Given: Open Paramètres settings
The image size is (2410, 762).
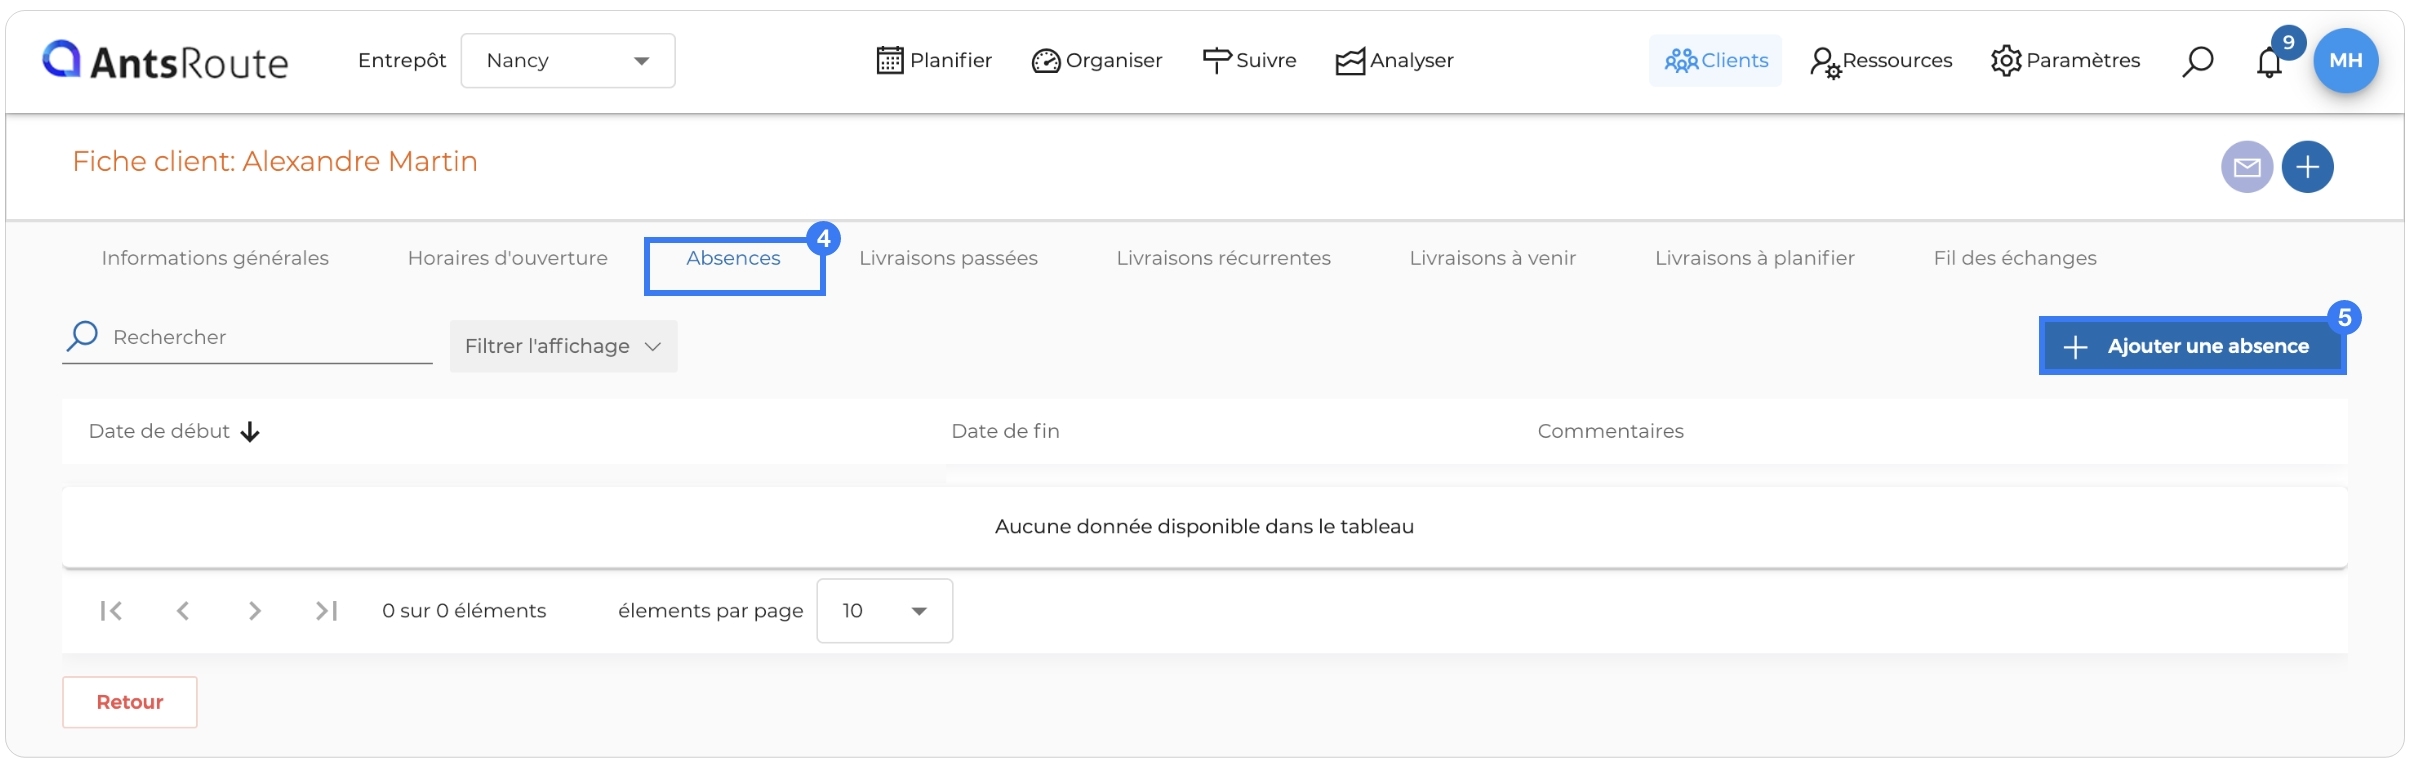Looking at the screenshot, I should (x=2065, y=61).
